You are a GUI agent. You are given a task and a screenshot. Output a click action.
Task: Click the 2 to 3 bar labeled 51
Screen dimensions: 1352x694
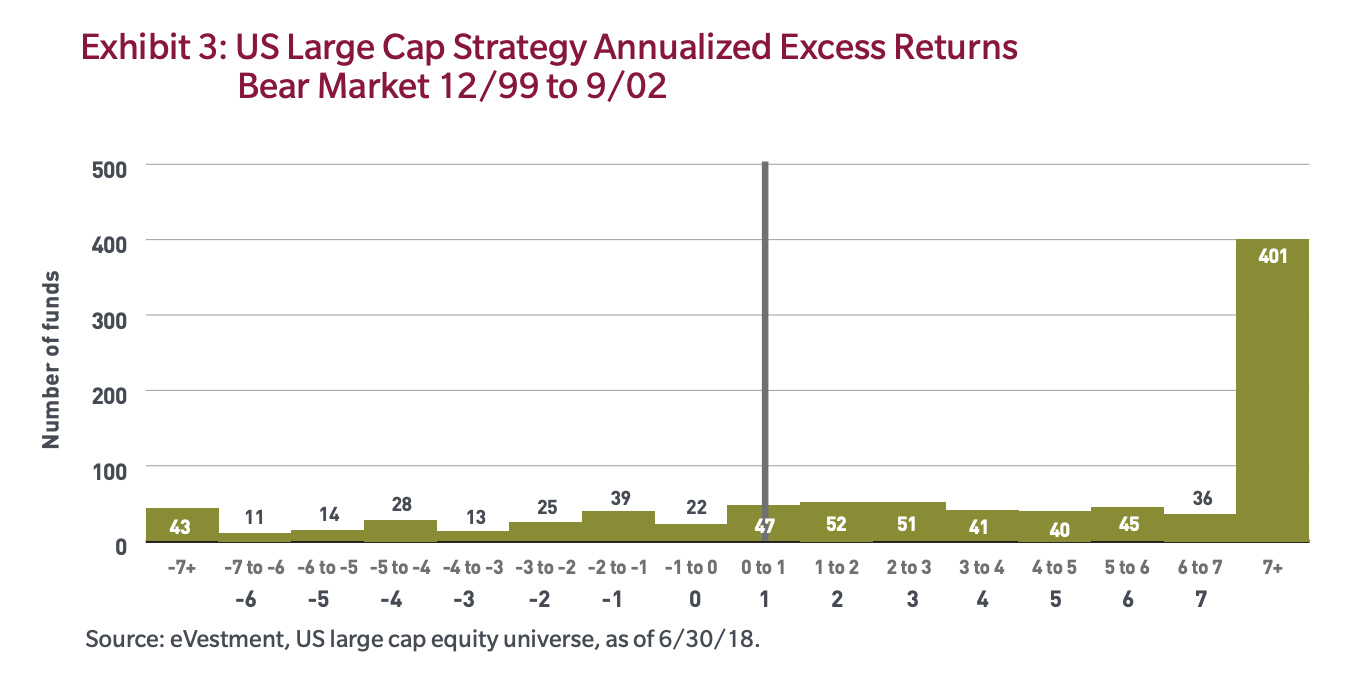909,522
